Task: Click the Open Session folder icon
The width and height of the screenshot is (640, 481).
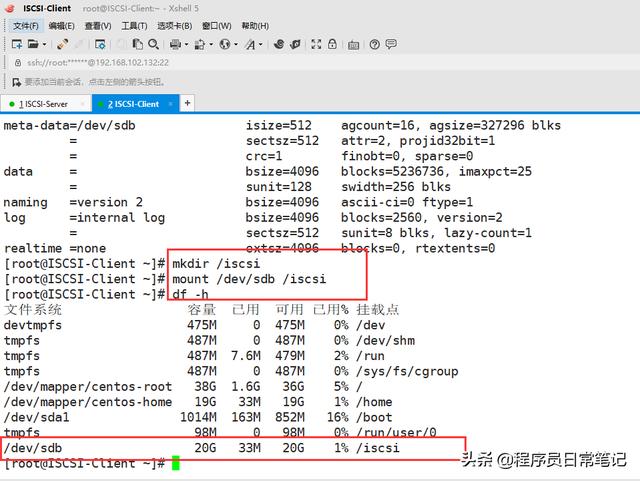Action: pos(33,44)
